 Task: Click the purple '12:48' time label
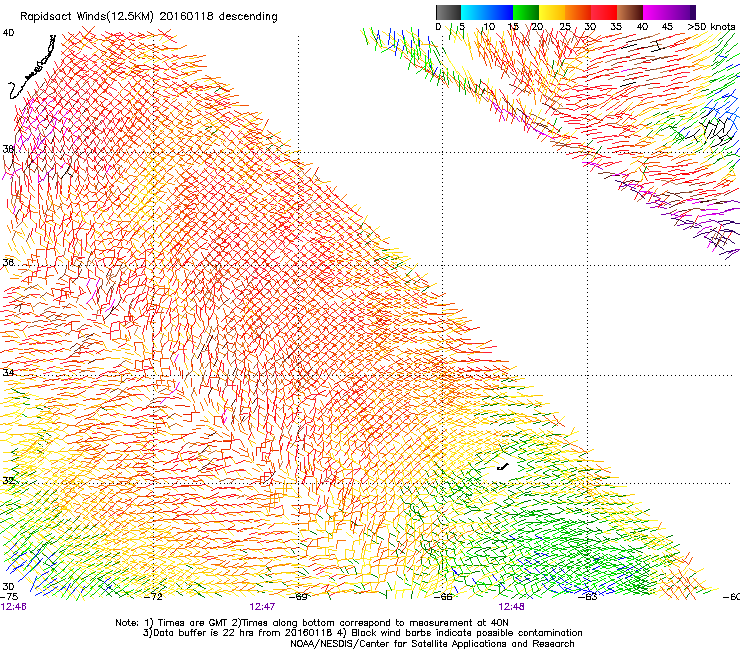[x=512, y=607]
